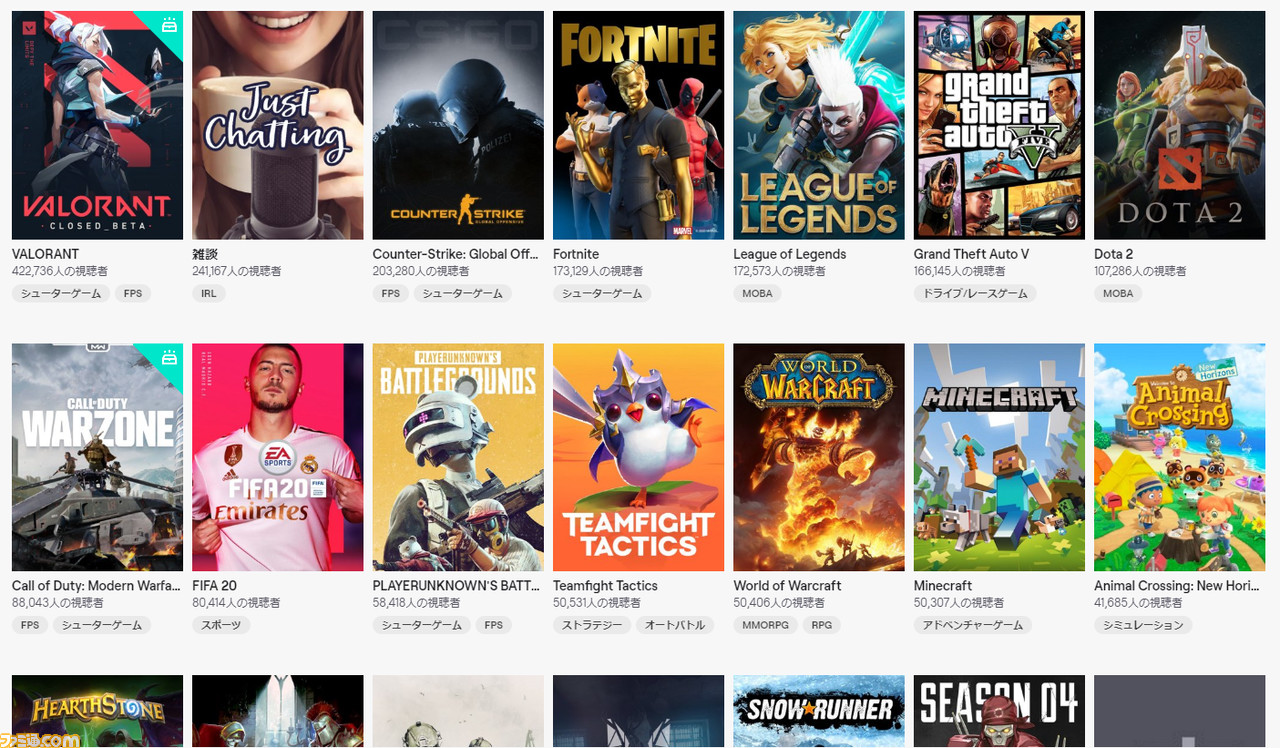Open the Minecraft cover art
This screenshot has height=748, width=1280.
click(x=999, y=458)
